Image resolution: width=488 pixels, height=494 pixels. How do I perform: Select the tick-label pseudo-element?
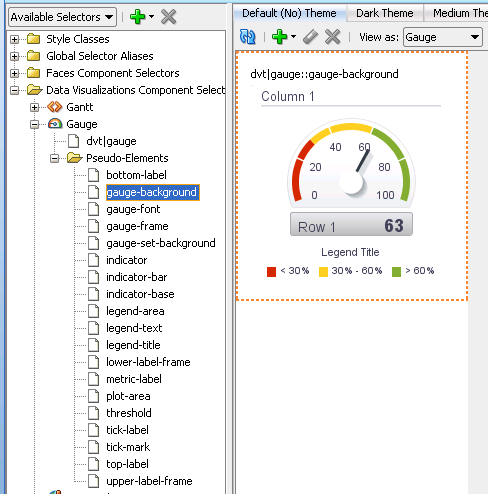pyautogui.click(x=127, y=430)
